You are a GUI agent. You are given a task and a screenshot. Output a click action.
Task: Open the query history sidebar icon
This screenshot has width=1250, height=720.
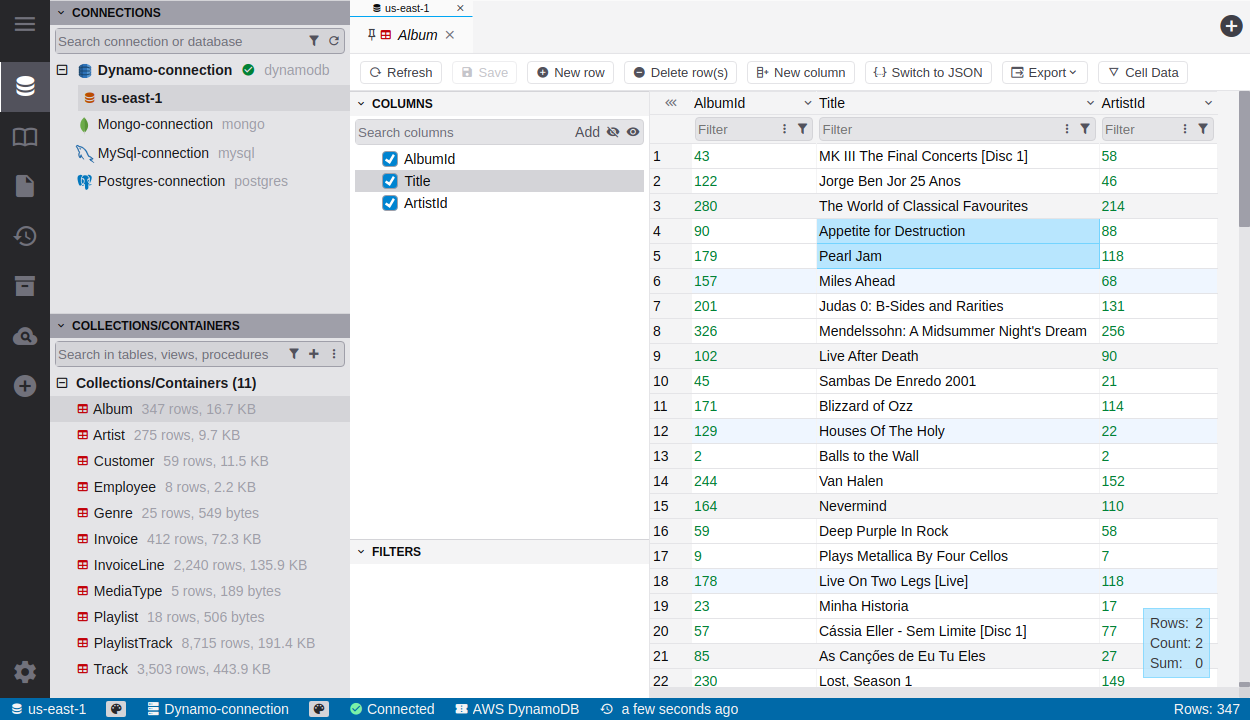point(25,236)
